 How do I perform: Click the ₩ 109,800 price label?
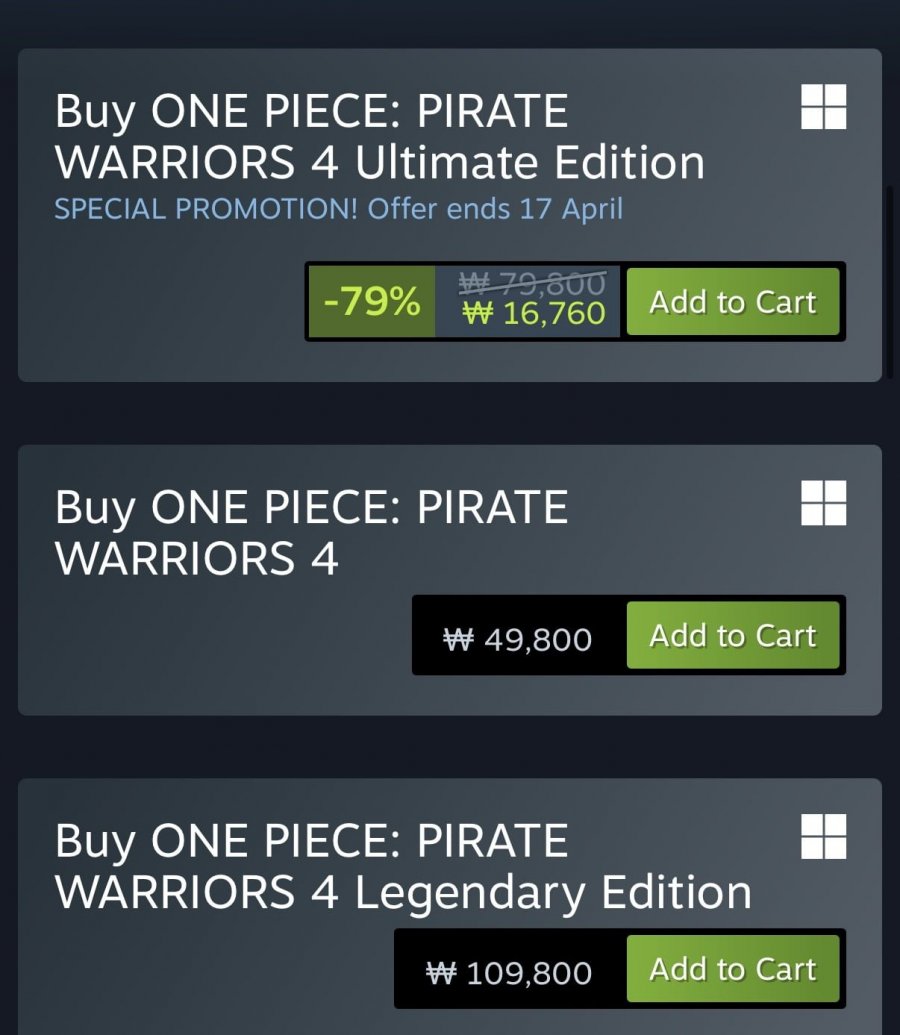[x=509, y=972]
